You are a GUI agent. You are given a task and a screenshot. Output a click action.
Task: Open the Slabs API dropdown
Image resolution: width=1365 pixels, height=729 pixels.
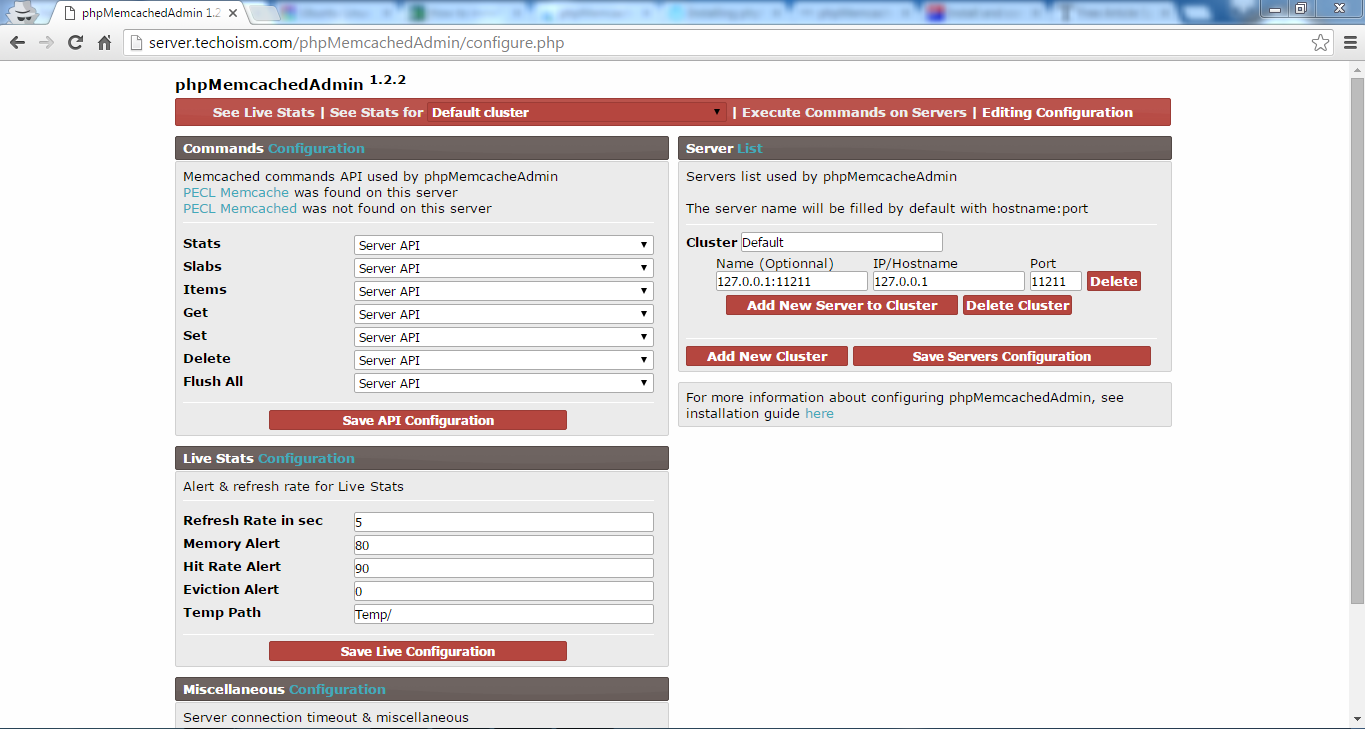pos(504,268)
